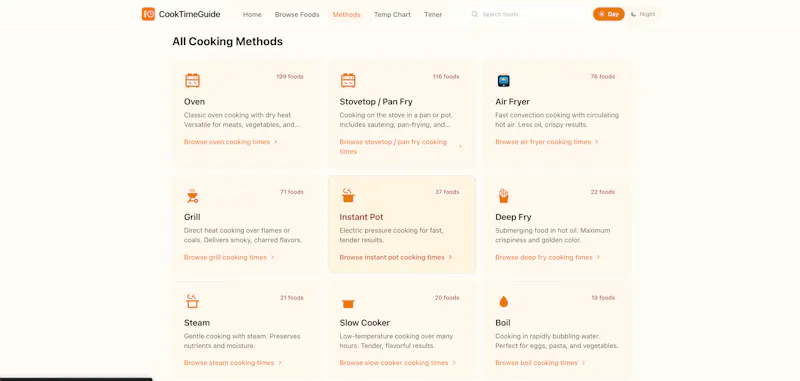Click the CookTimeGuide logo icon
This screenshot has height=381, width=800.
(x=148, y=14)
